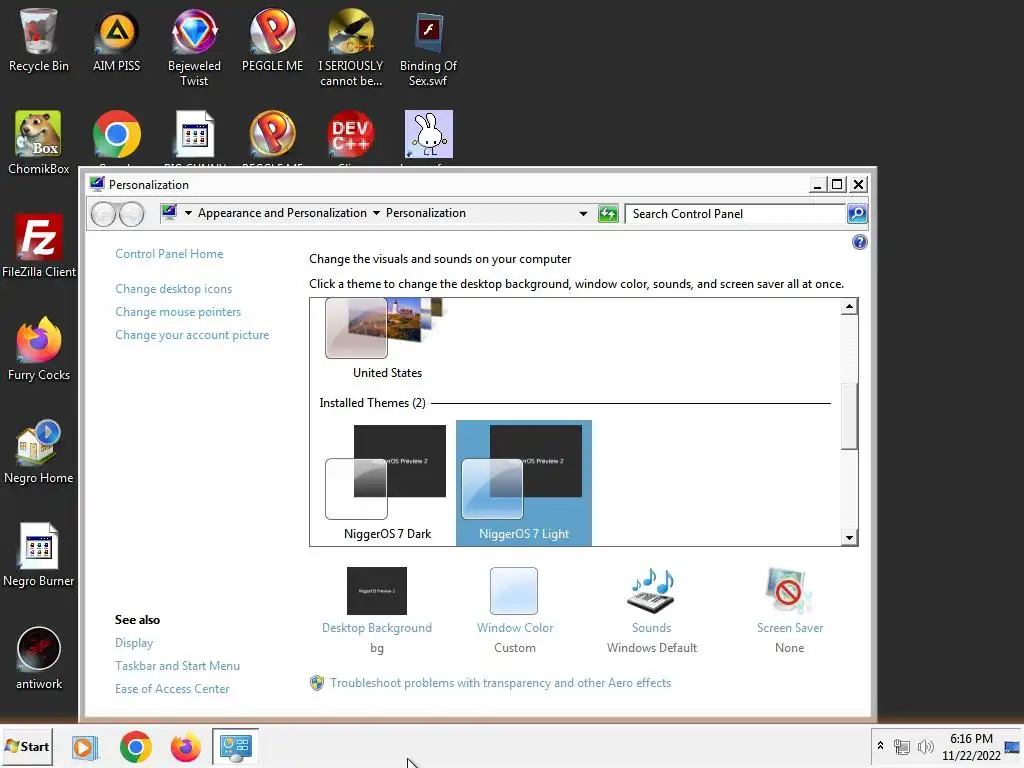The image size is (1024, 768).
Task: Activate the Control Panel taskbar button
Action: click(x=236, y=746)
